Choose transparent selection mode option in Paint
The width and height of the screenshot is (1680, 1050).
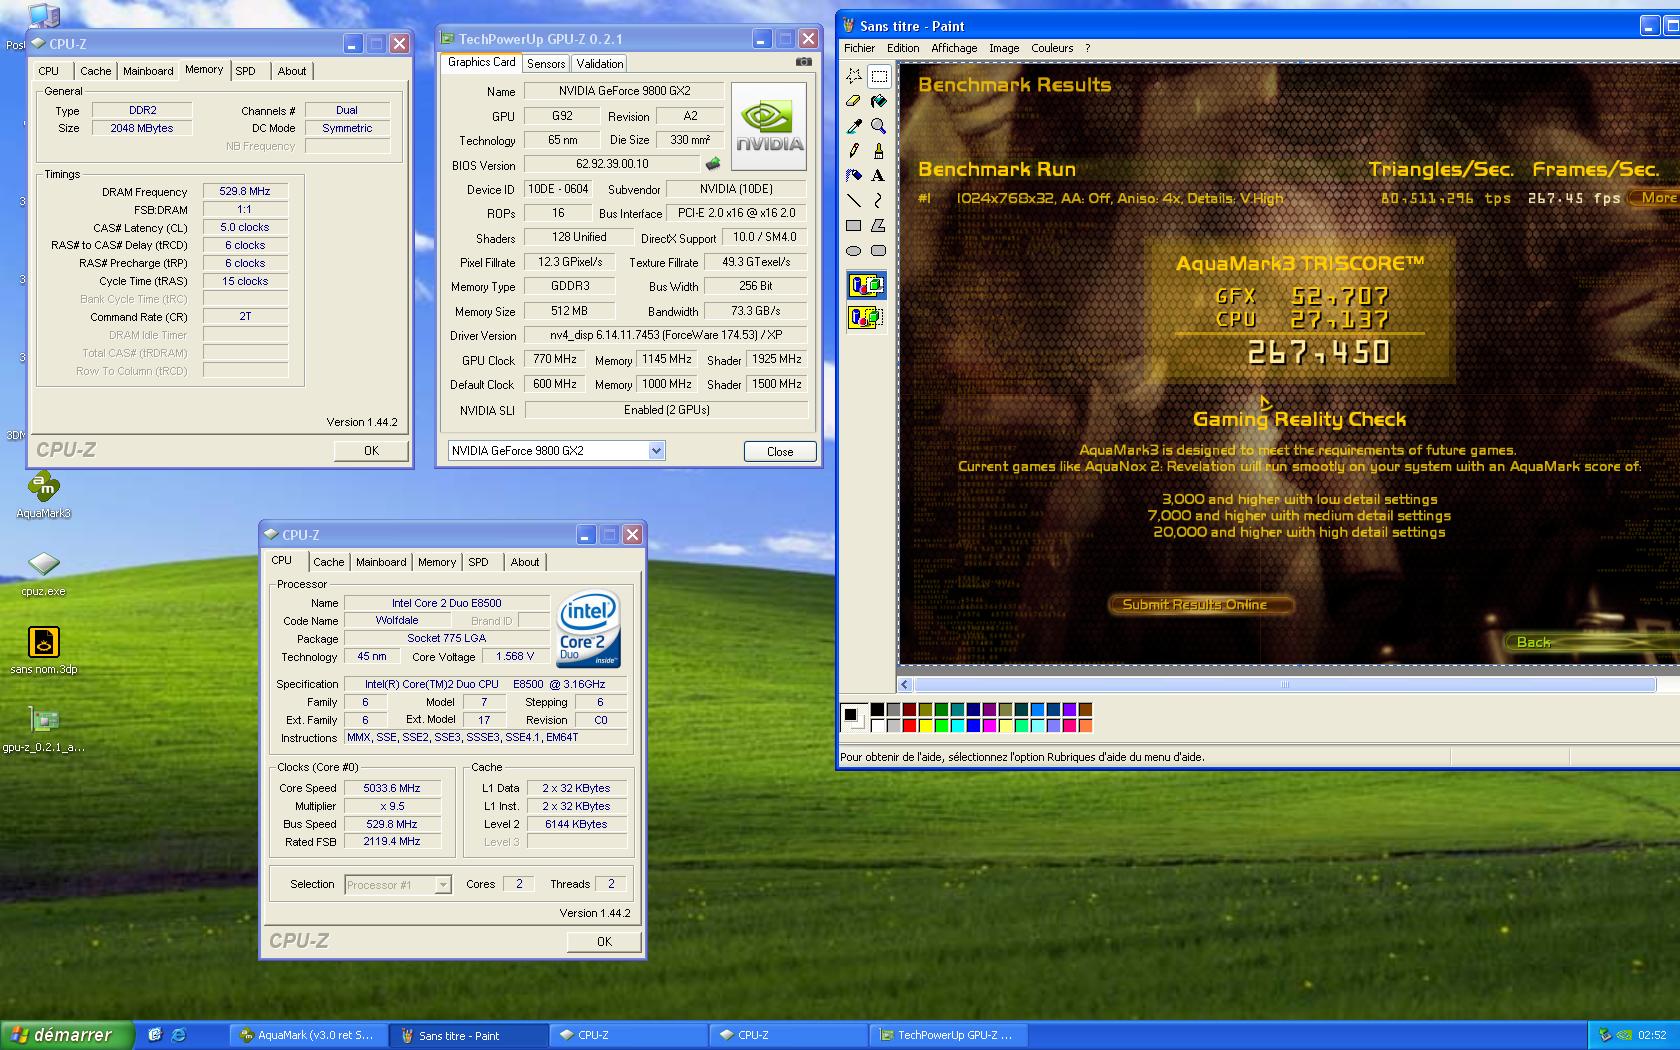tap(866, 318)
